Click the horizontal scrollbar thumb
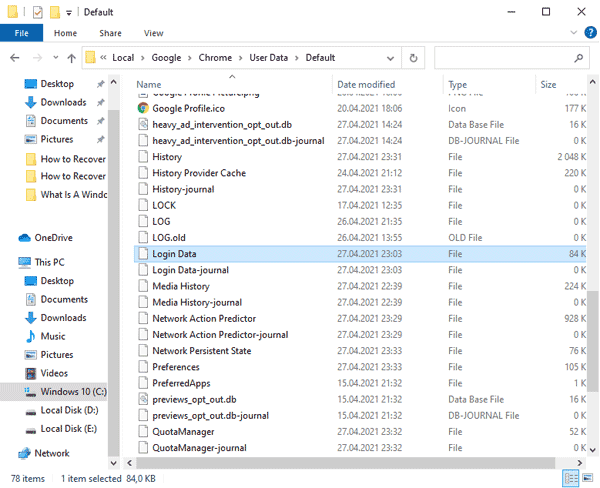The image size is (600, 488). click(x=346, y=463)
